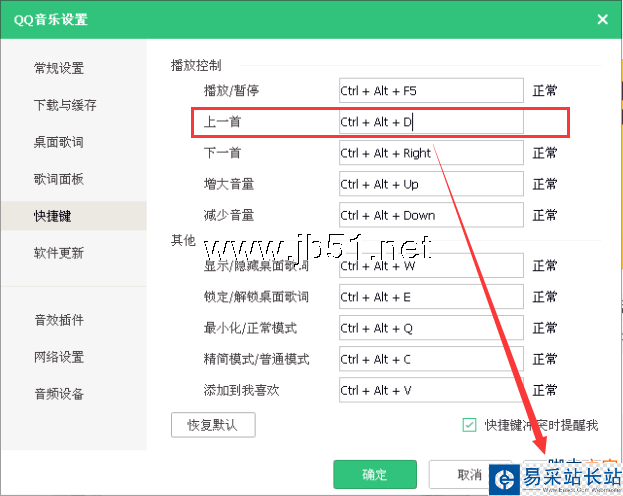This screenshot has height=496, width=623.
Task: Open the 下载与缓存 section
Action: pyautogui.click(x=65, y=105)
